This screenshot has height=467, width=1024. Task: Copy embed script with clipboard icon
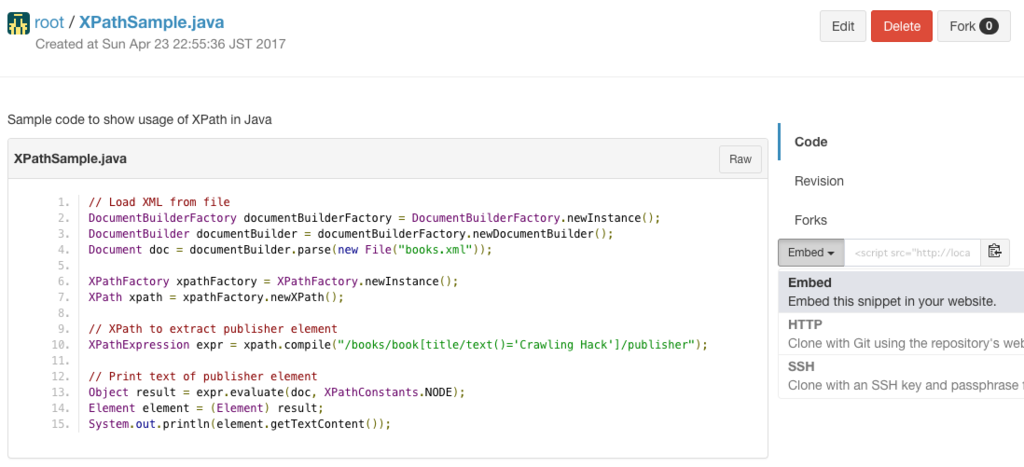tap(995, 252)
